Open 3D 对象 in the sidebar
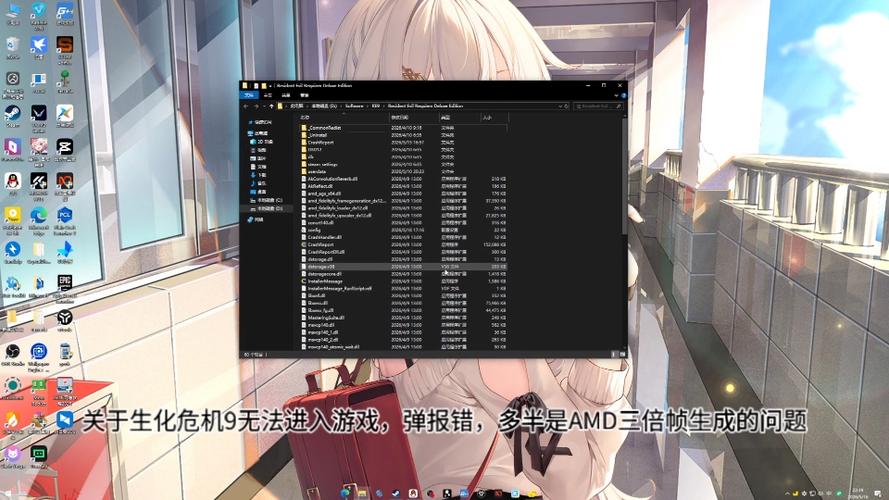Image resolution: width=889 pixels, height=500 pixels. 261,142
